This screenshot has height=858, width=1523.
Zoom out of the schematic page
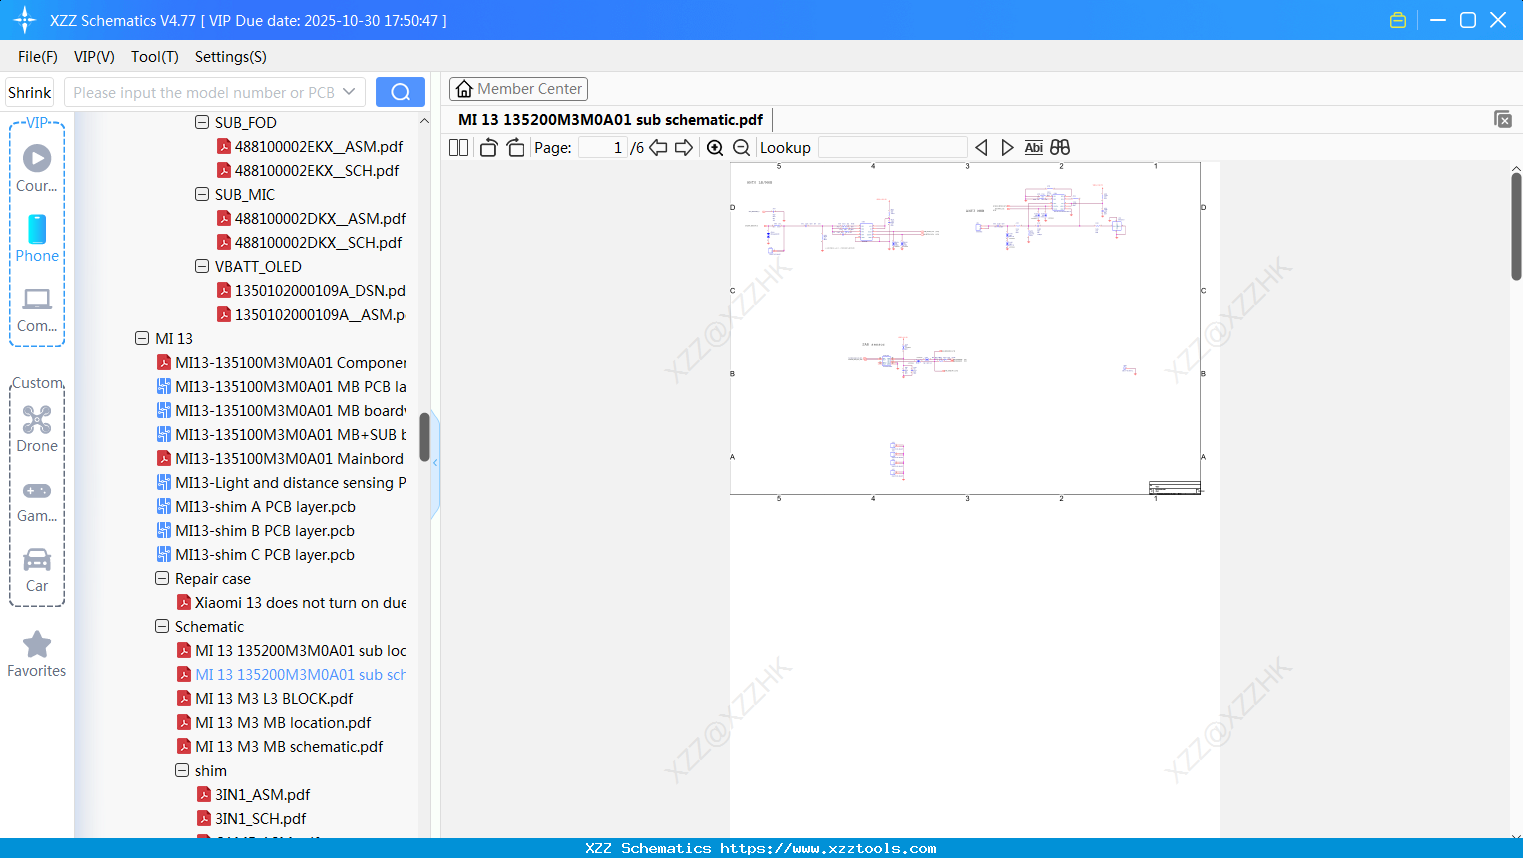click(x=741, y=147)
